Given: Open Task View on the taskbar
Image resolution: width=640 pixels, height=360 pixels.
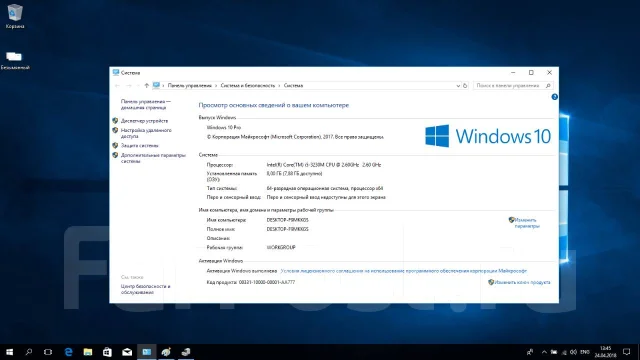Looking at the screenshot, I should pyautogui.click(x=48, y=352).
